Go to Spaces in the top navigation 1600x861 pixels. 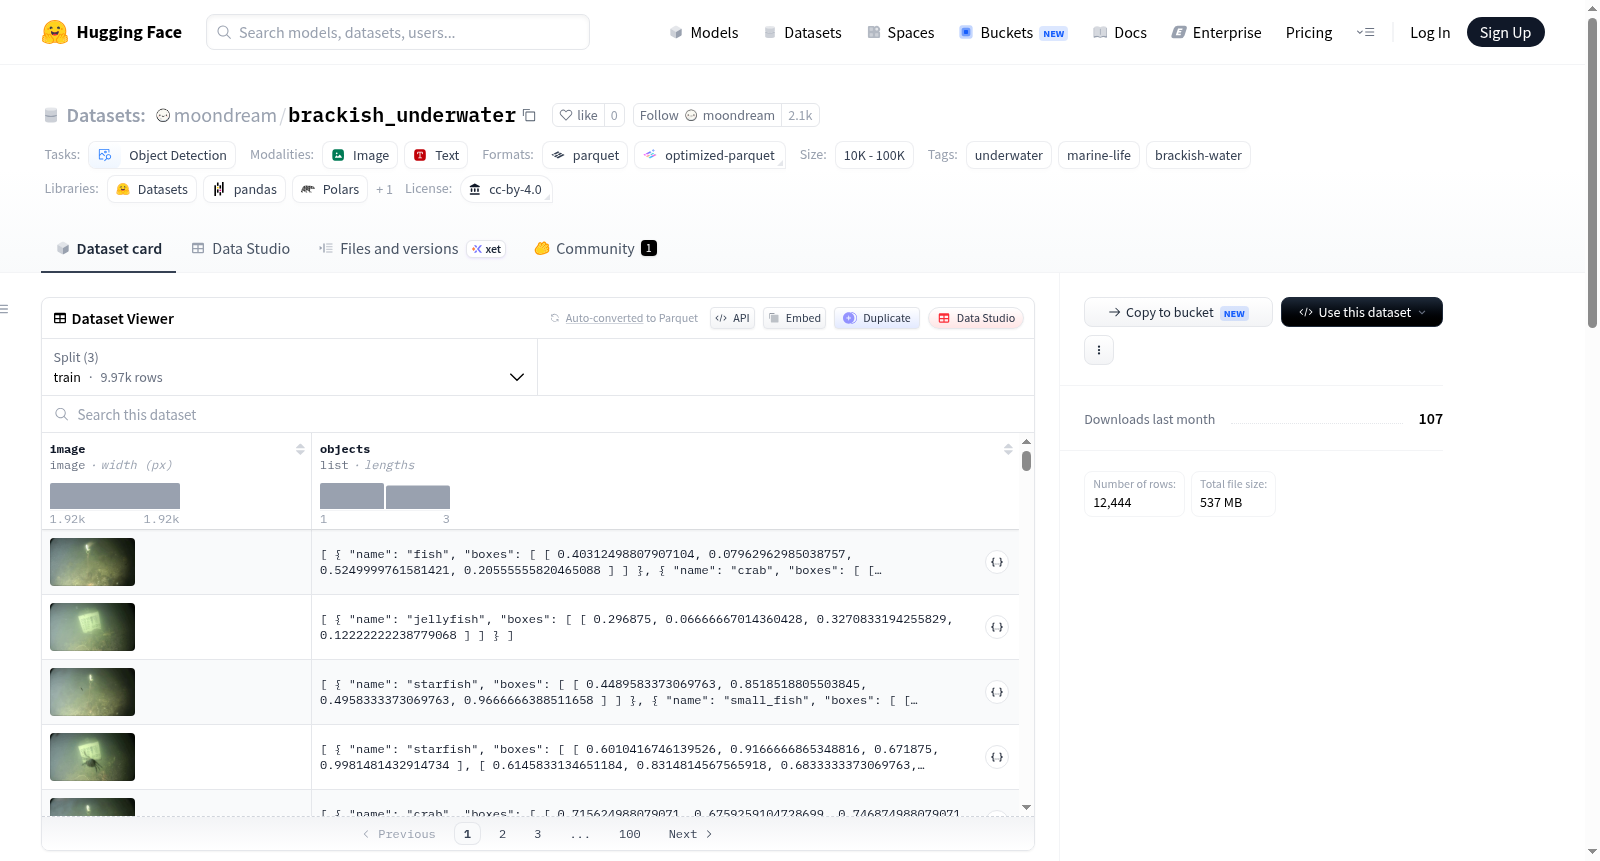(901, 32)
